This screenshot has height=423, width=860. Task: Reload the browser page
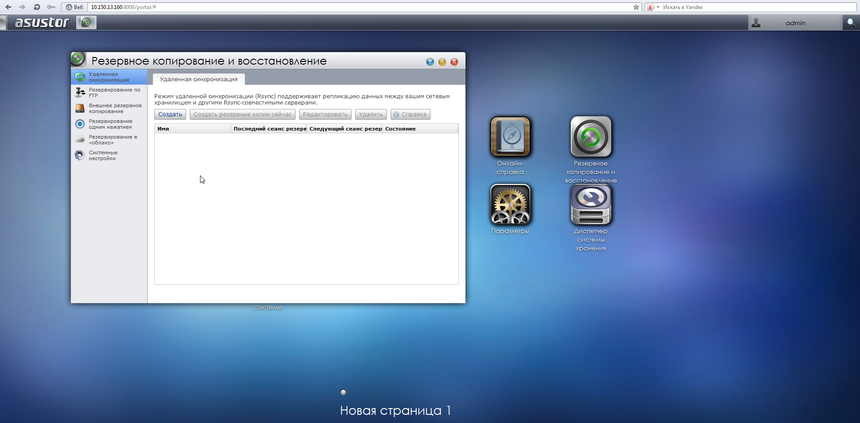pos(36,7)
